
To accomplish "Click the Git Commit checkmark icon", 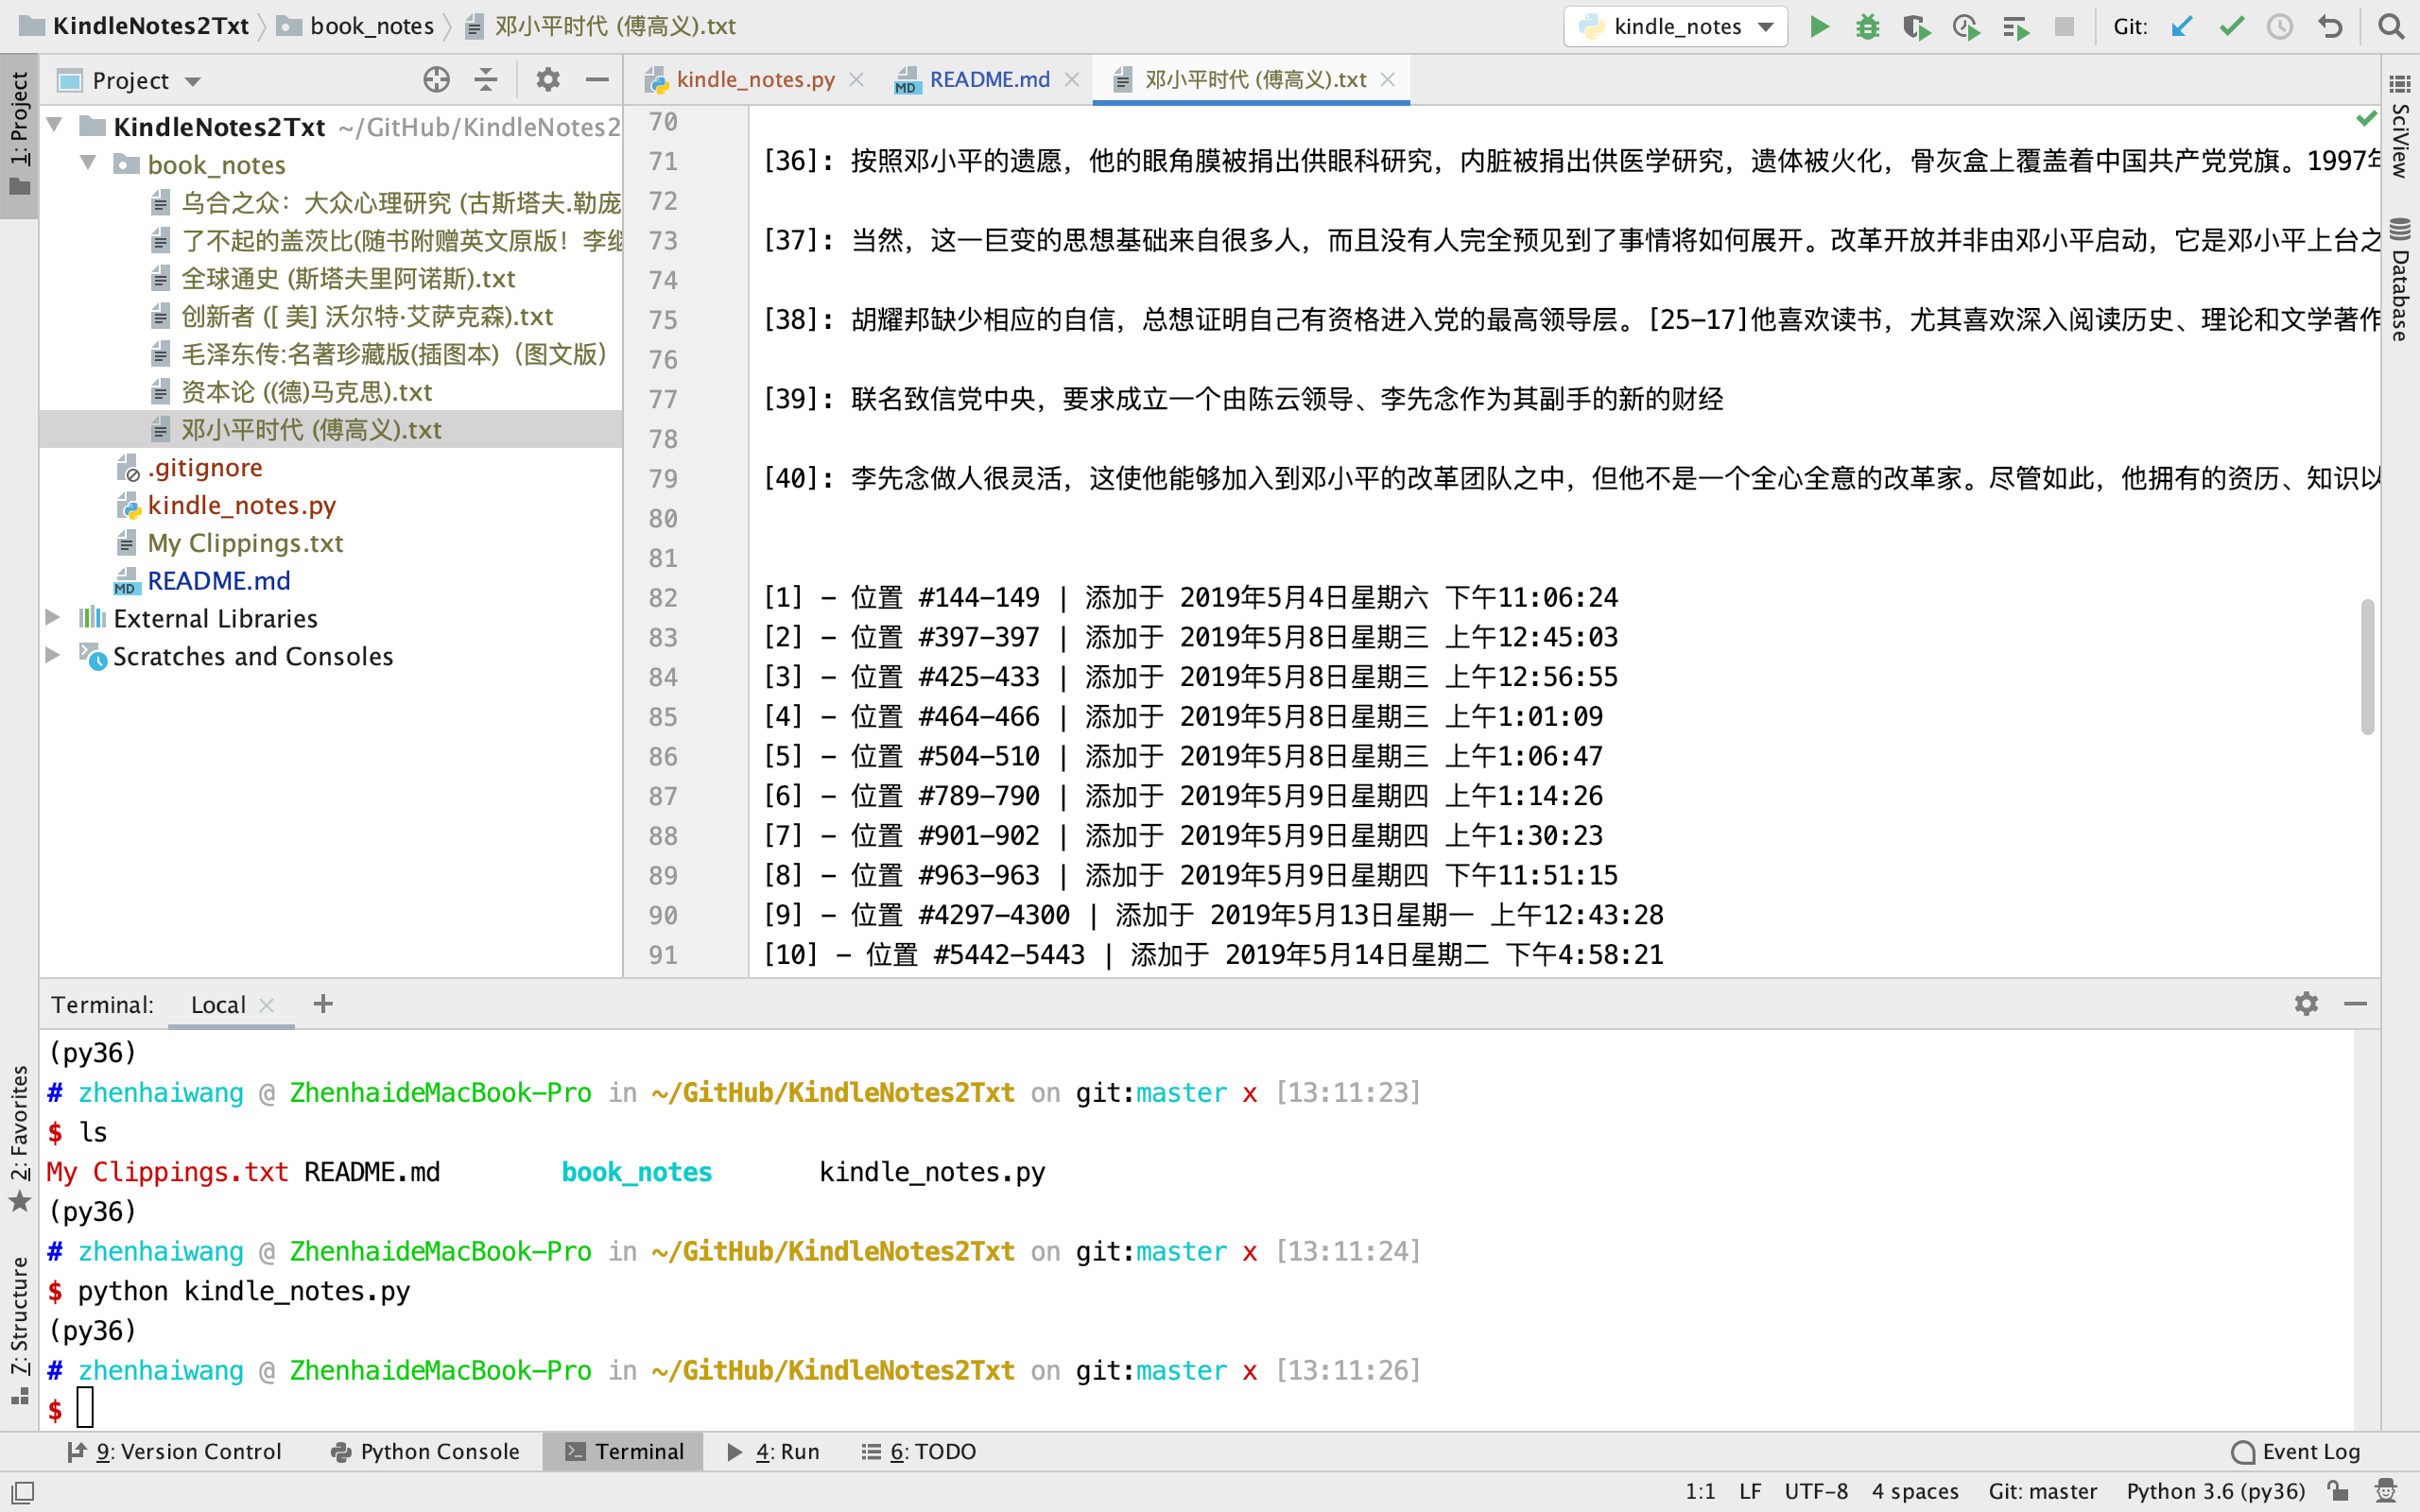I will pyautogui.click(x=2231, y=27).
